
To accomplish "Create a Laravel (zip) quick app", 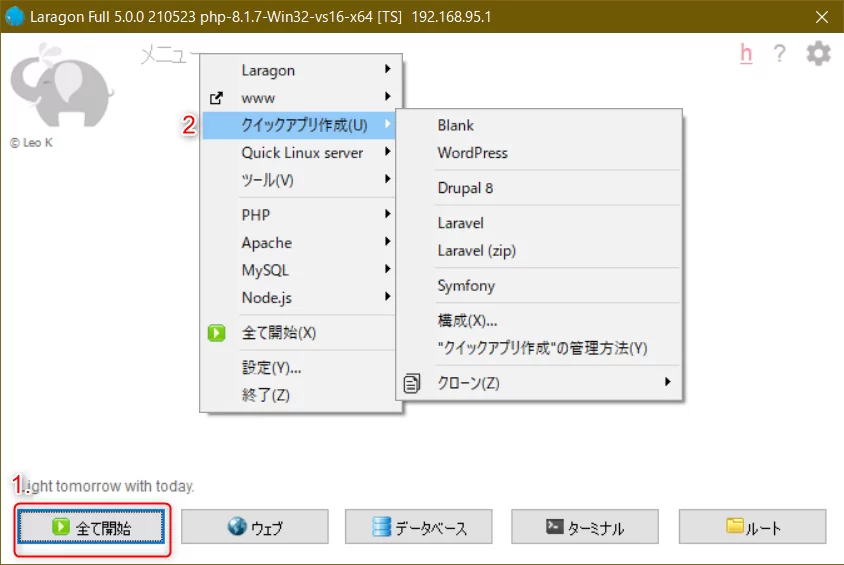I will coord(539,250).
